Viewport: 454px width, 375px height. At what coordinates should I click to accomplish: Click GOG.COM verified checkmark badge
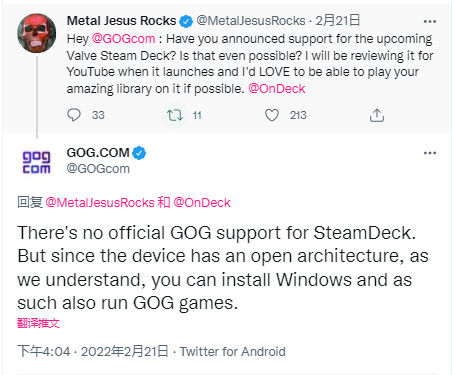point(139,153)
